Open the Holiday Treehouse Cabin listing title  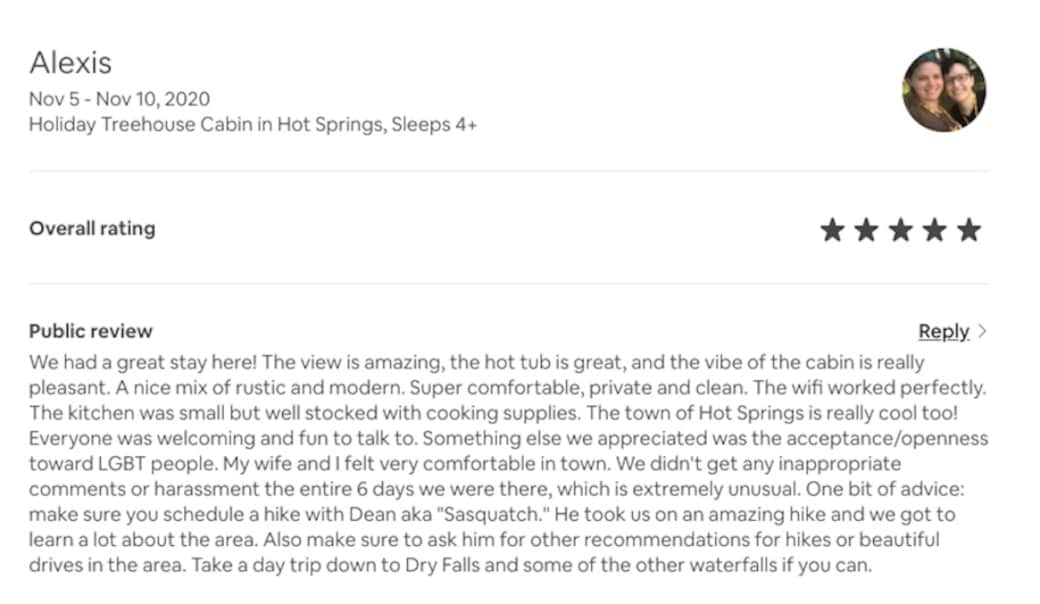coord(200,125)
